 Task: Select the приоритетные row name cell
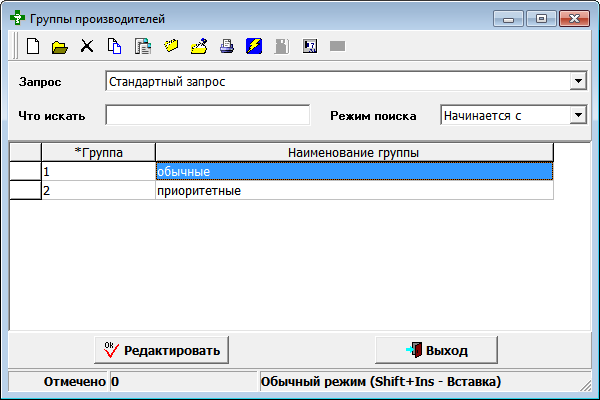coord(354,190)
